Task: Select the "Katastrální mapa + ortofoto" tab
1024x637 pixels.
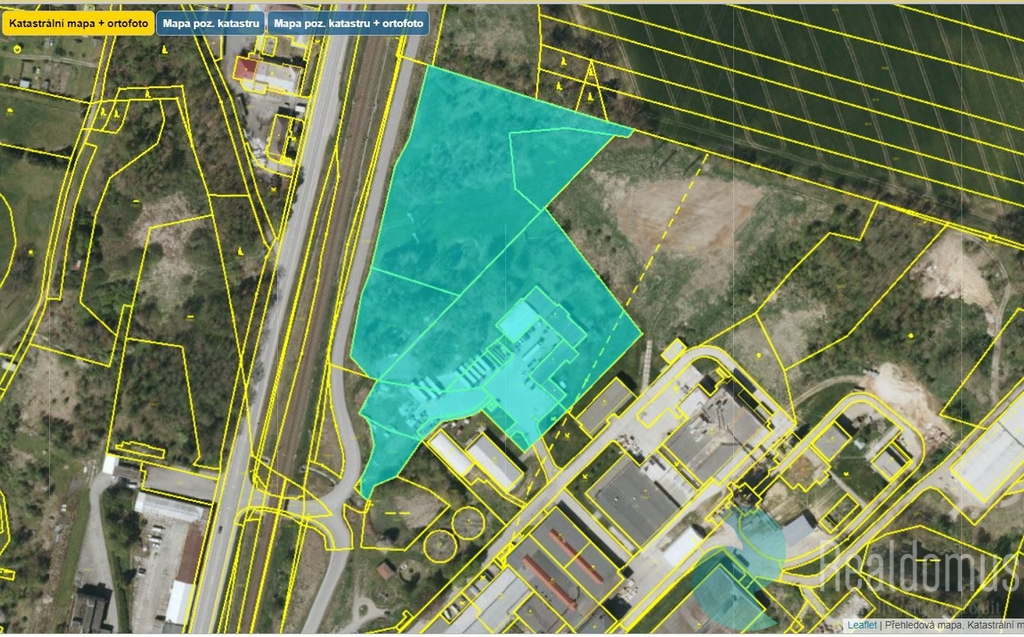Action: tap(78, 23)
